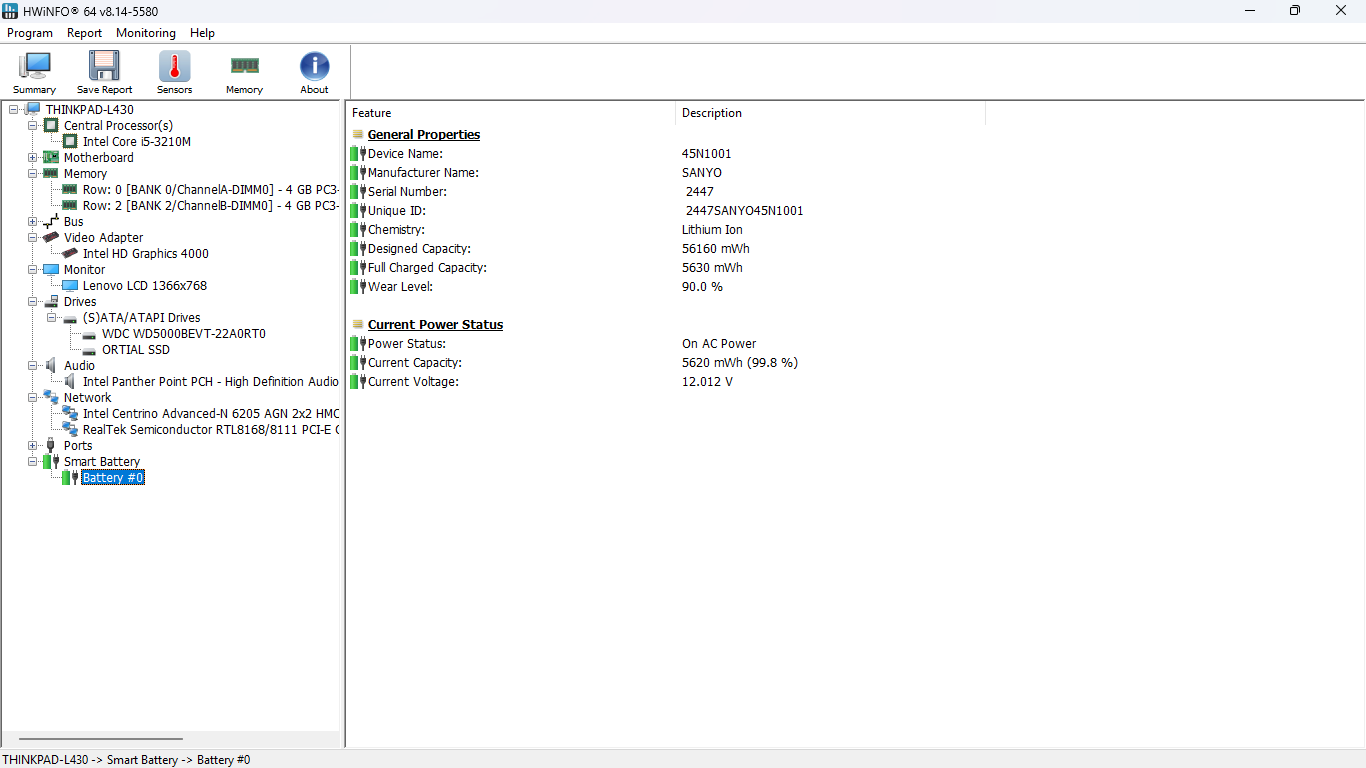Screen dimensions: 1366x768
Task: Select Intel HD Graphics 4000 entry
Action: tap(146, 253)
